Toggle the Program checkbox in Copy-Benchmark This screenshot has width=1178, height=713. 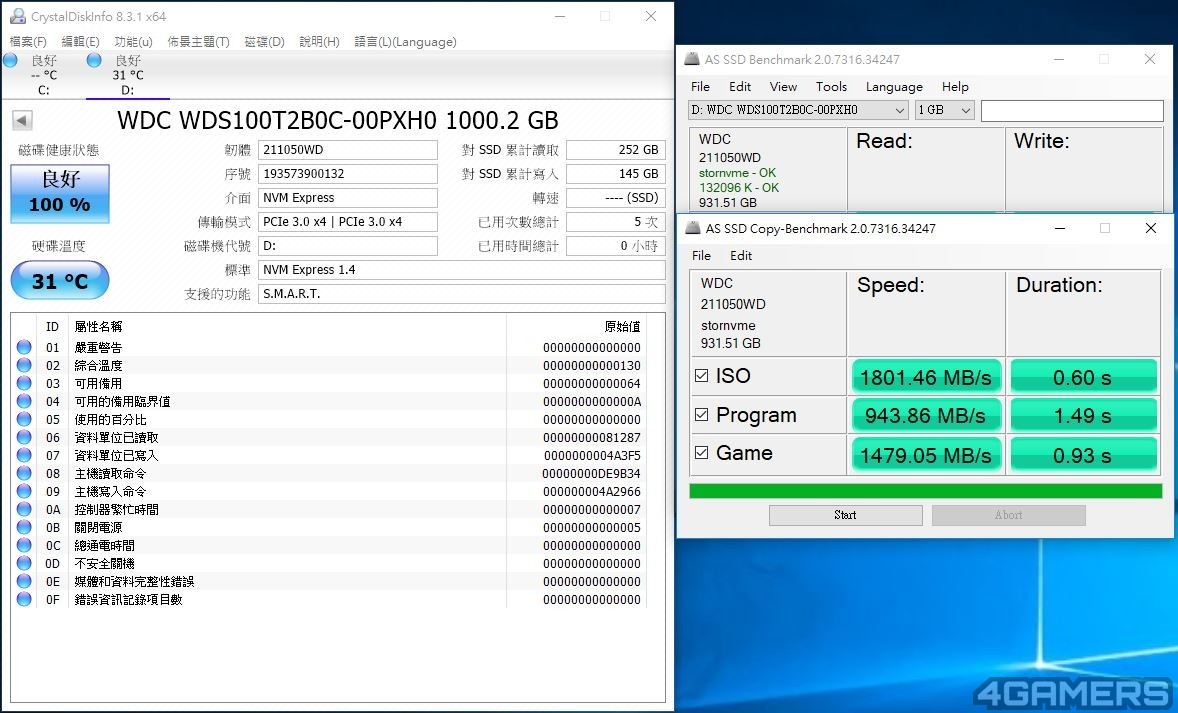pos(702,415)
